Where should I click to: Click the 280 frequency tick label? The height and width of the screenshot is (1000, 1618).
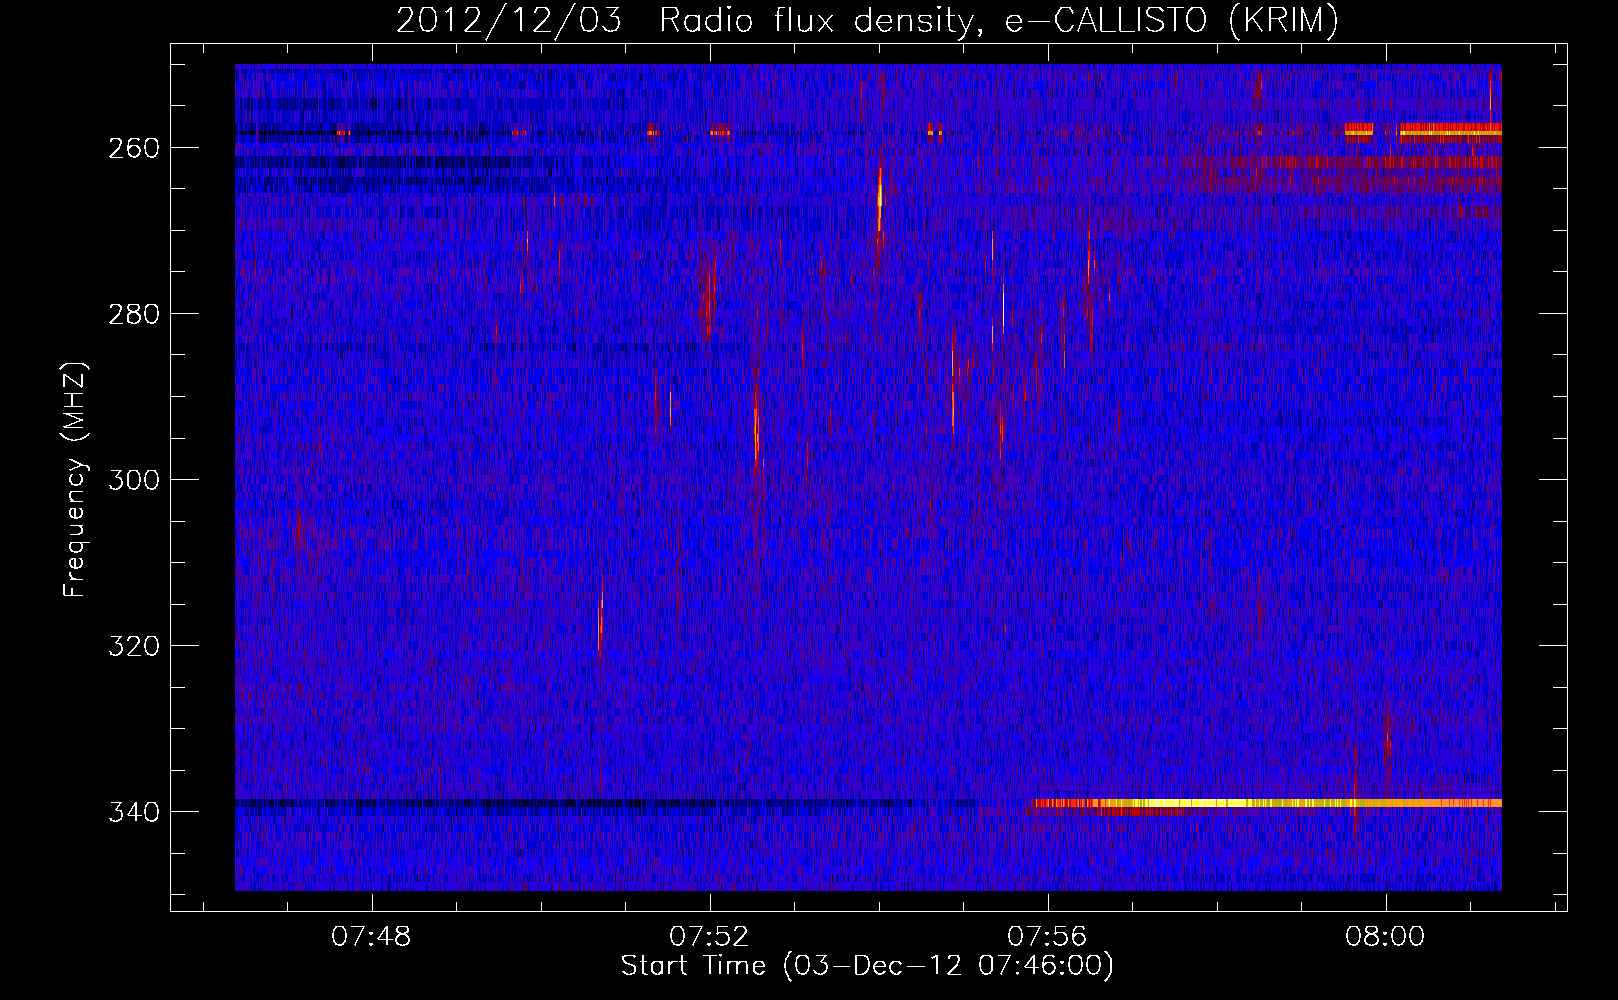134,314
